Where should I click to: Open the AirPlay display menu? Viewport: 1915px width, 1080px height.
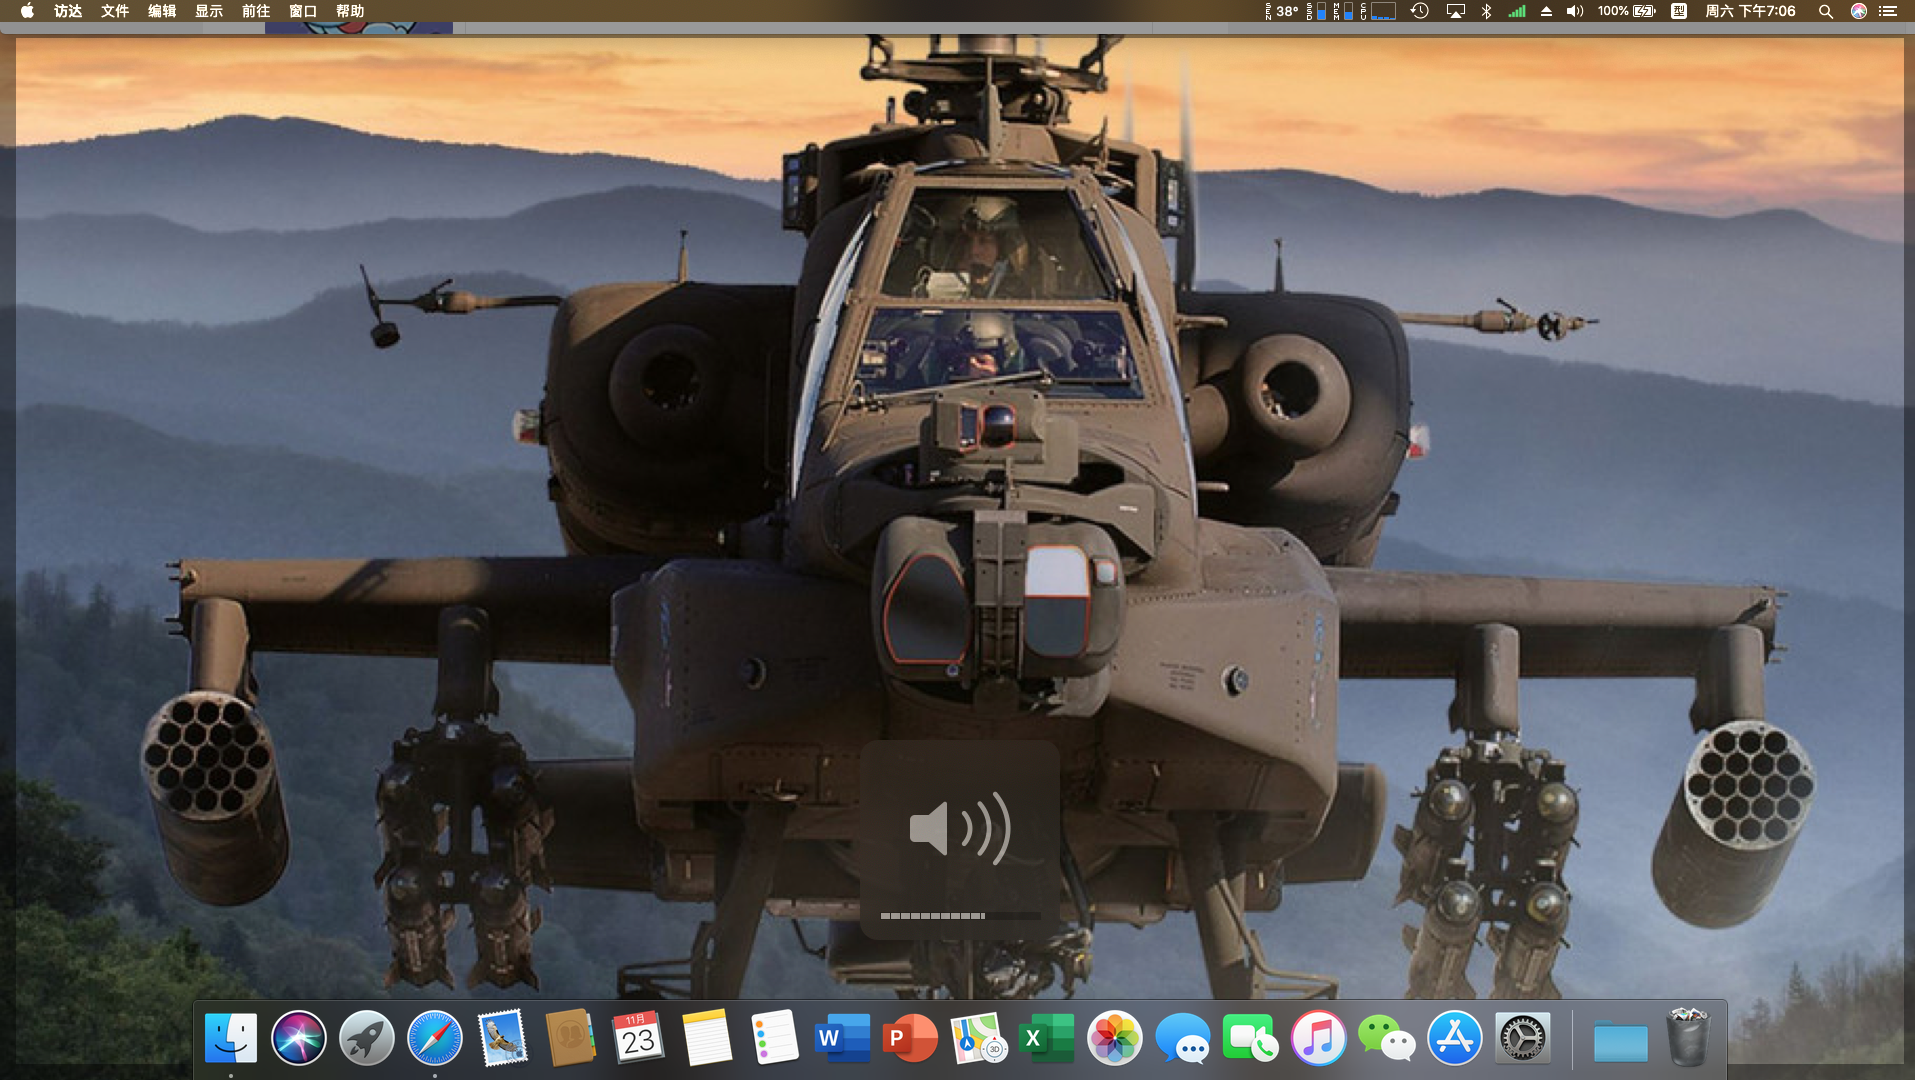(1455, 11)
